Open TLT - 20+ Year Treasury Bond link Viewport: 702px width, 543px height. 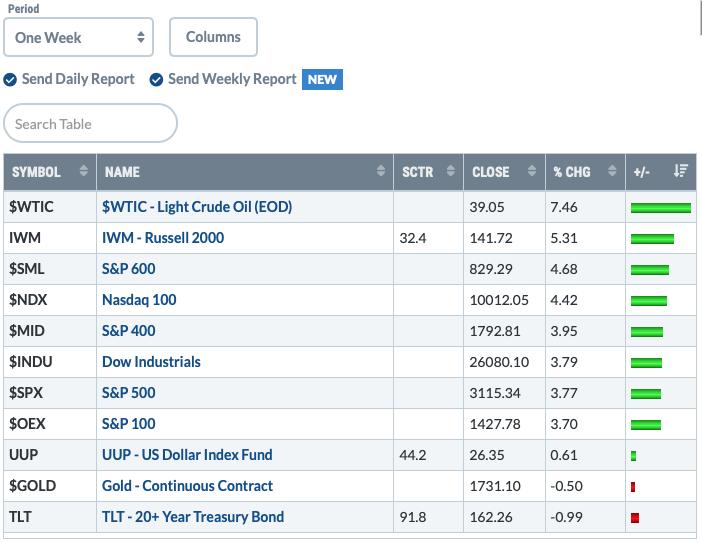click(193, 517)
